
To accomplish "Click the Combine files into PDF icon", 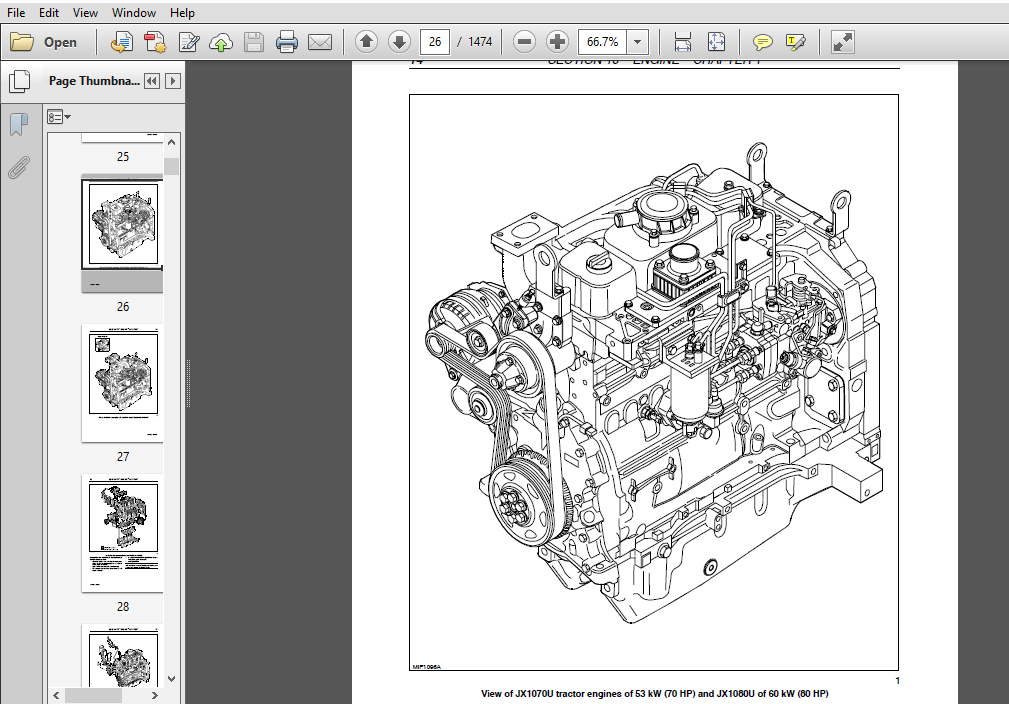I will tap(154, 42).
